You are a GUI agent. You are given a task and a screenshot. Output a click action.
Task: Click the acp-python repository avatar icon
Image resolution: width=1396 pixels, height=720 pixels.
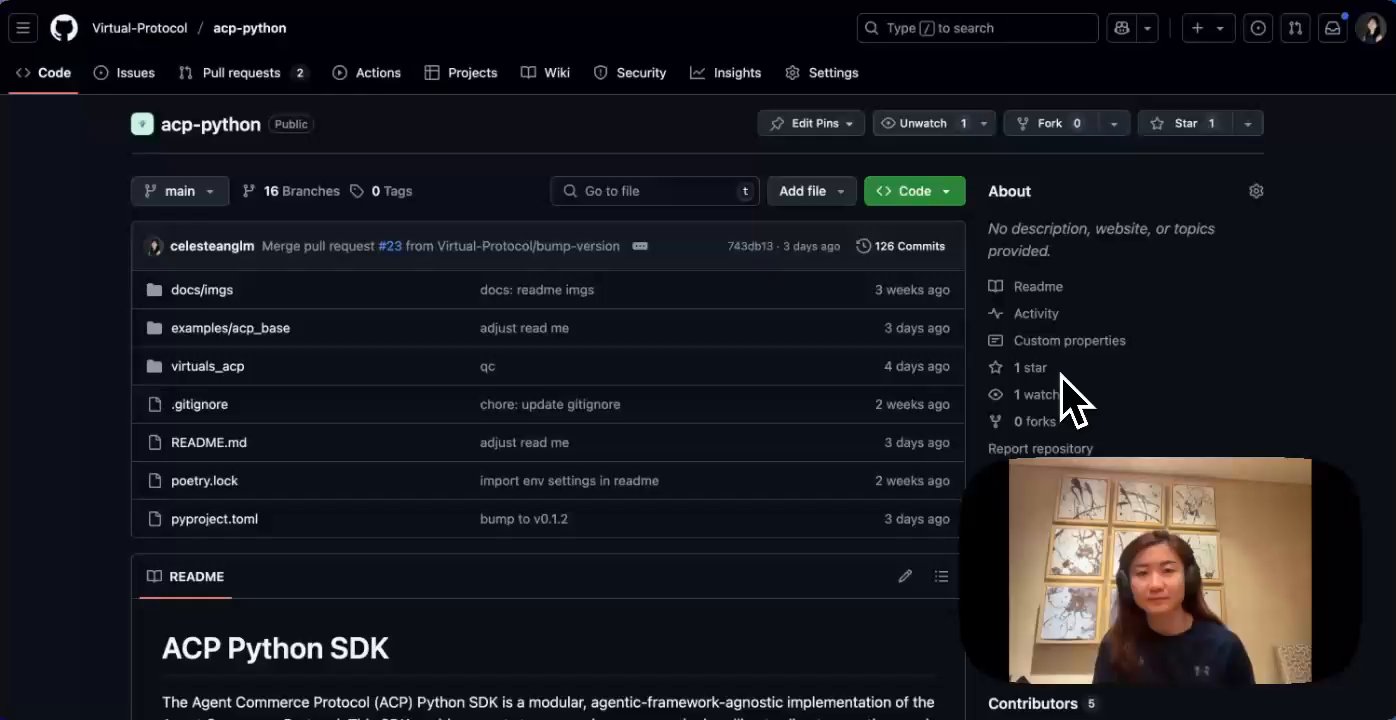click(x=142, y=124)
